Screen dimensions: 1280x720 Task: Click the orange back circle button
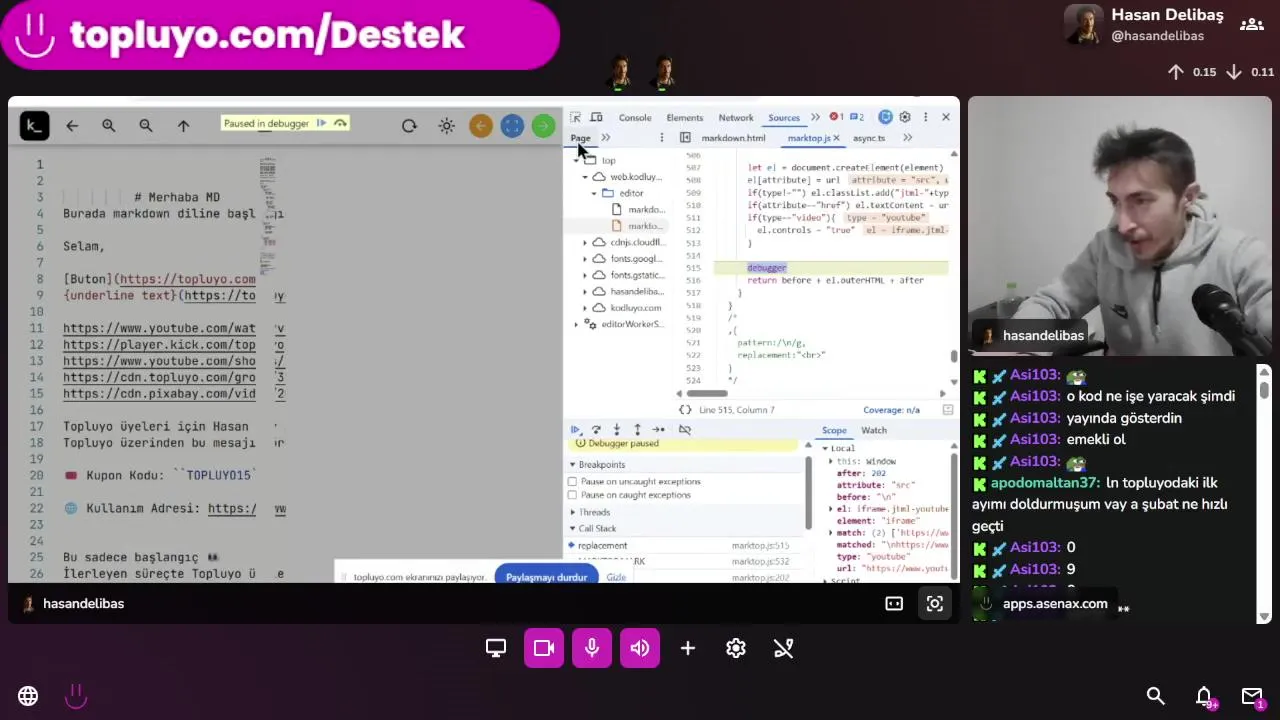tap(481, 126)
